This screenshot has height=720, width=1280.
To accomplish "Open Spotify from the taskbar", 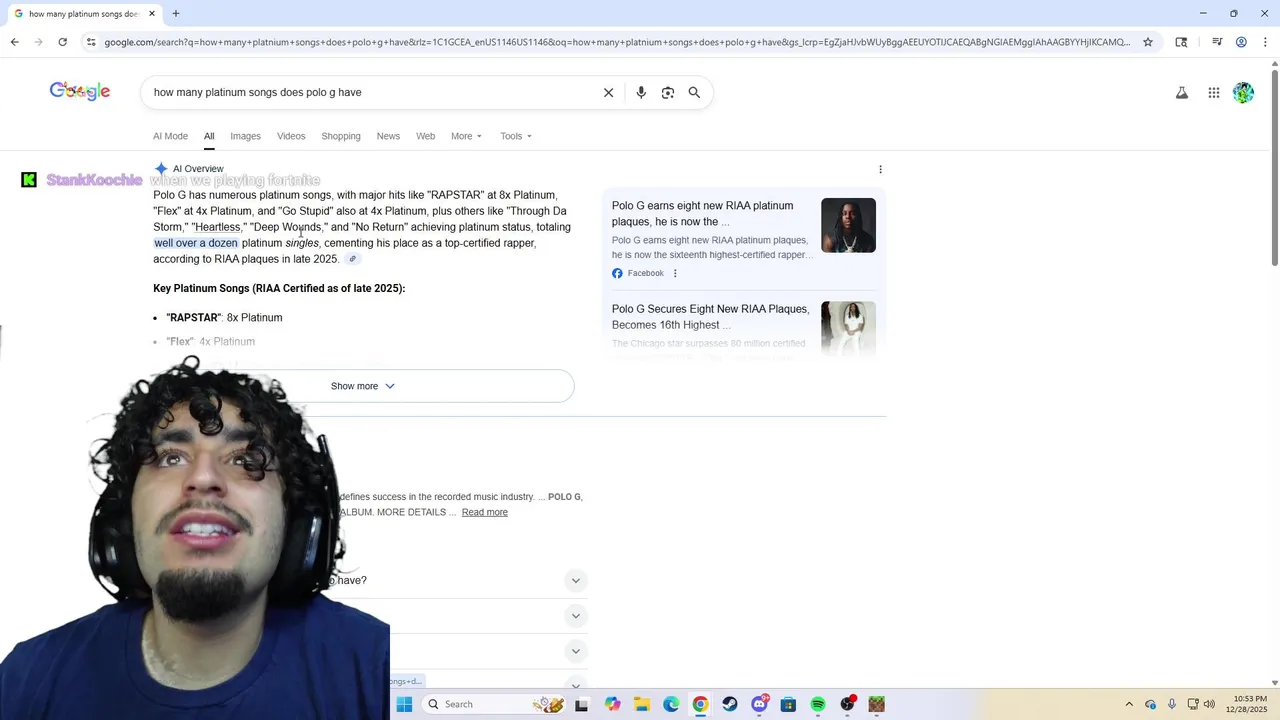I will (x=818, y=704).
